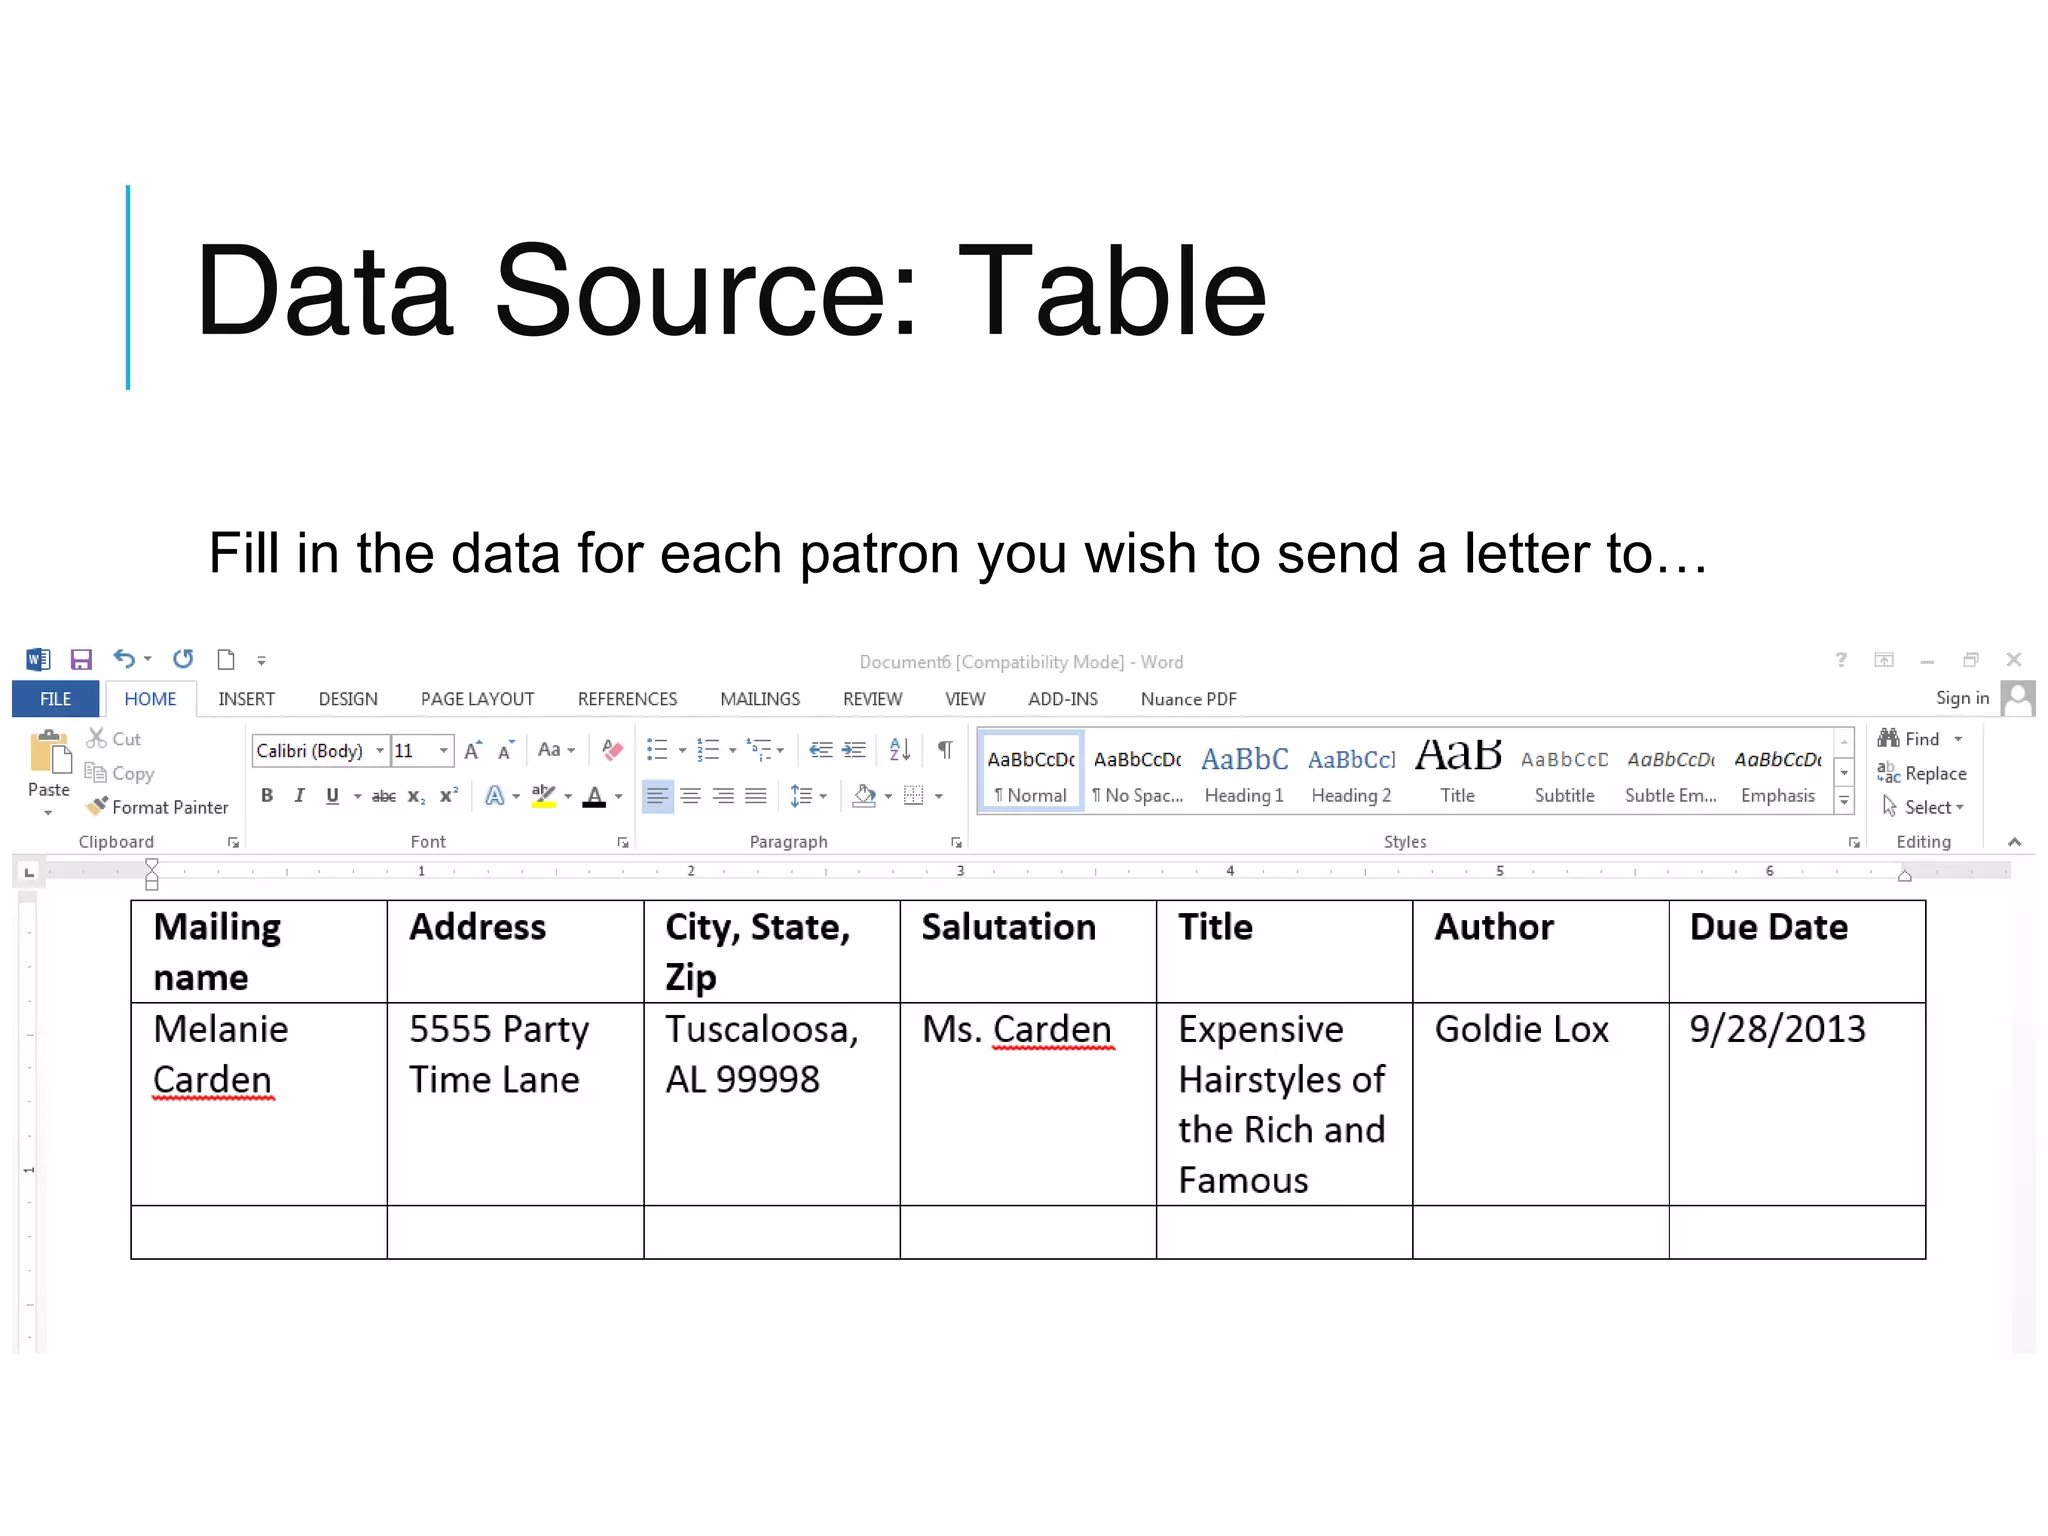The width and height of the screenshot is (2048, 1536).
Task: Apply Subtitle style from gallery
Action: tap(1564, 773)
